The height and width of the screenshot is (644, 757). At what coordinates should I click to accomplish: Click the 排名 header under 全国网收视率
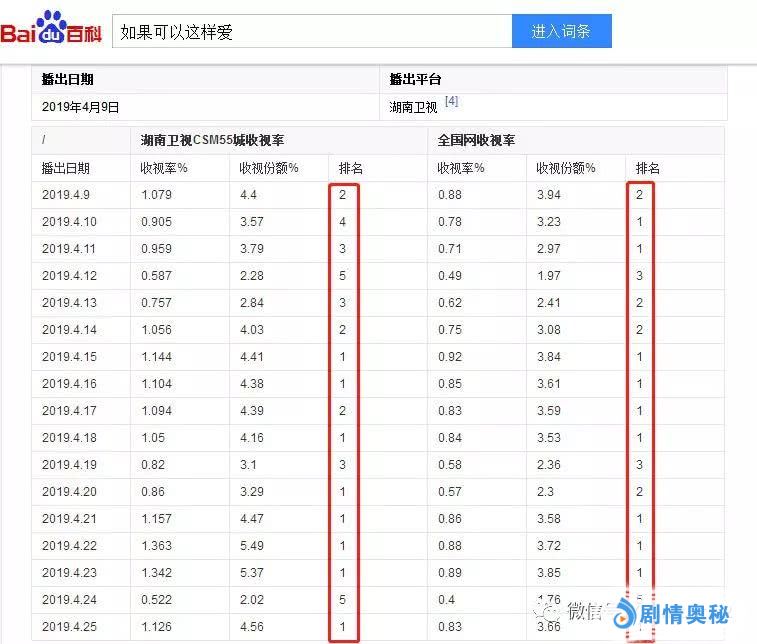647,168
